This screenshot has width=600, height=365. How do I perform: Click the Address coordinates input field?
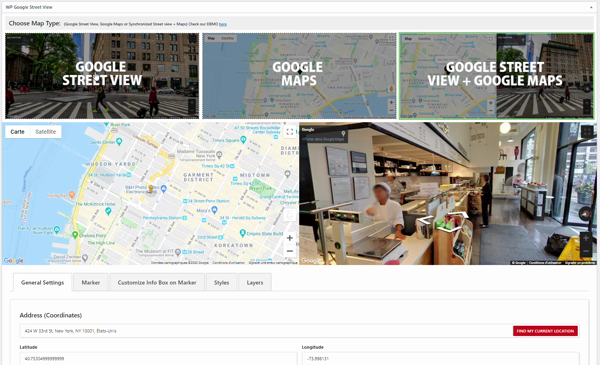click(266, 331)
